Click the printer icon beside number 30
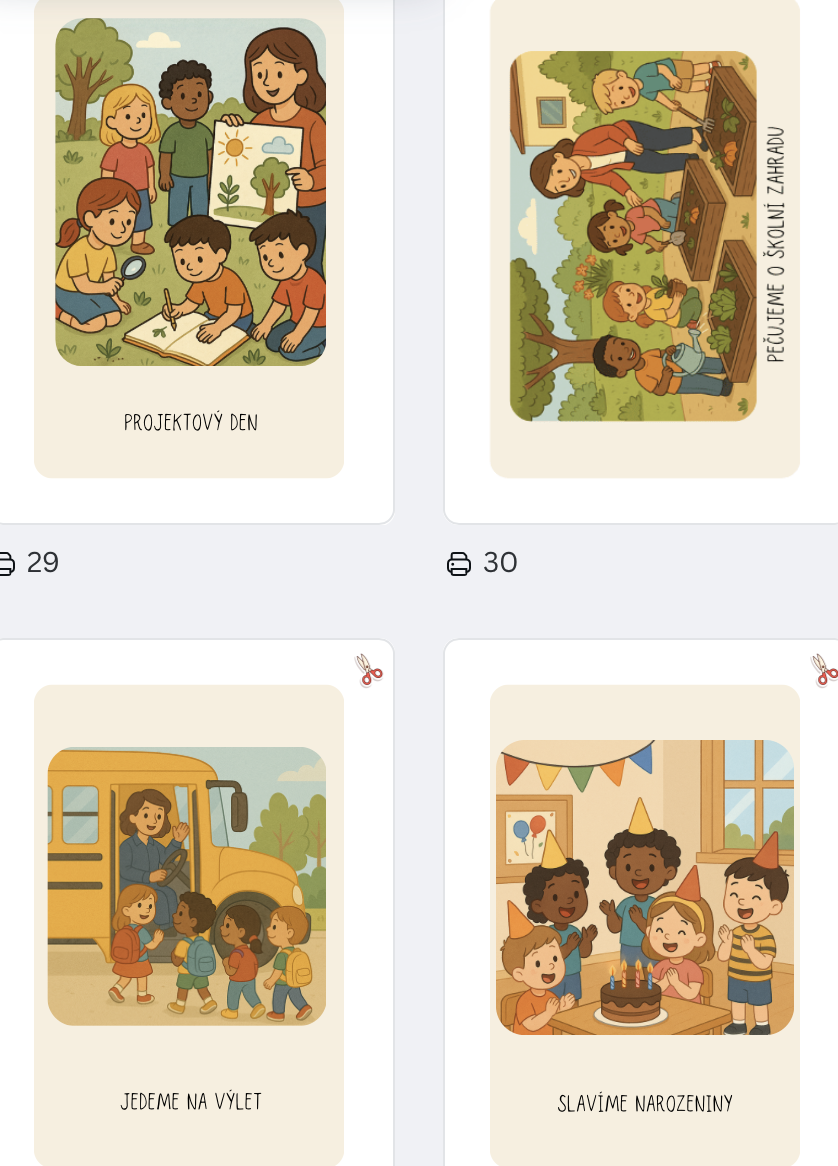 point(459,564)
